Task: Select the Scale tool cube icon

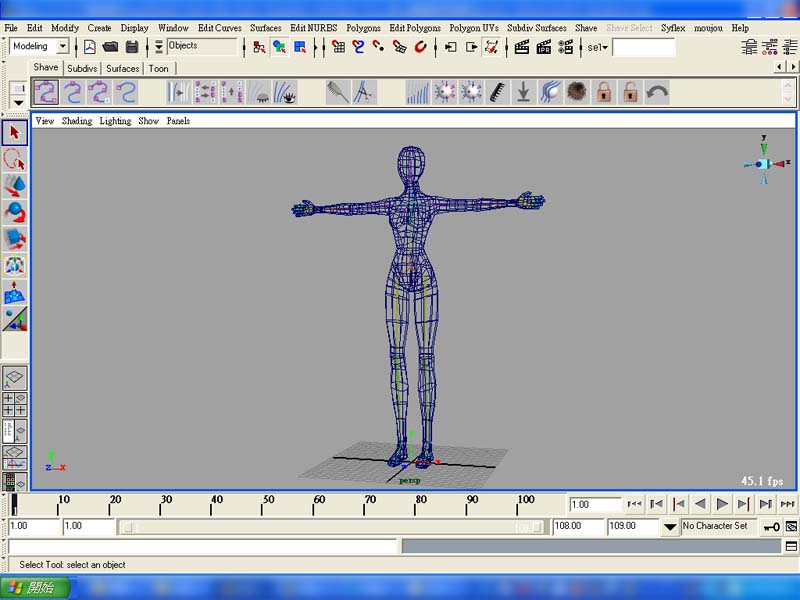Action: click(x=15, y=239)
